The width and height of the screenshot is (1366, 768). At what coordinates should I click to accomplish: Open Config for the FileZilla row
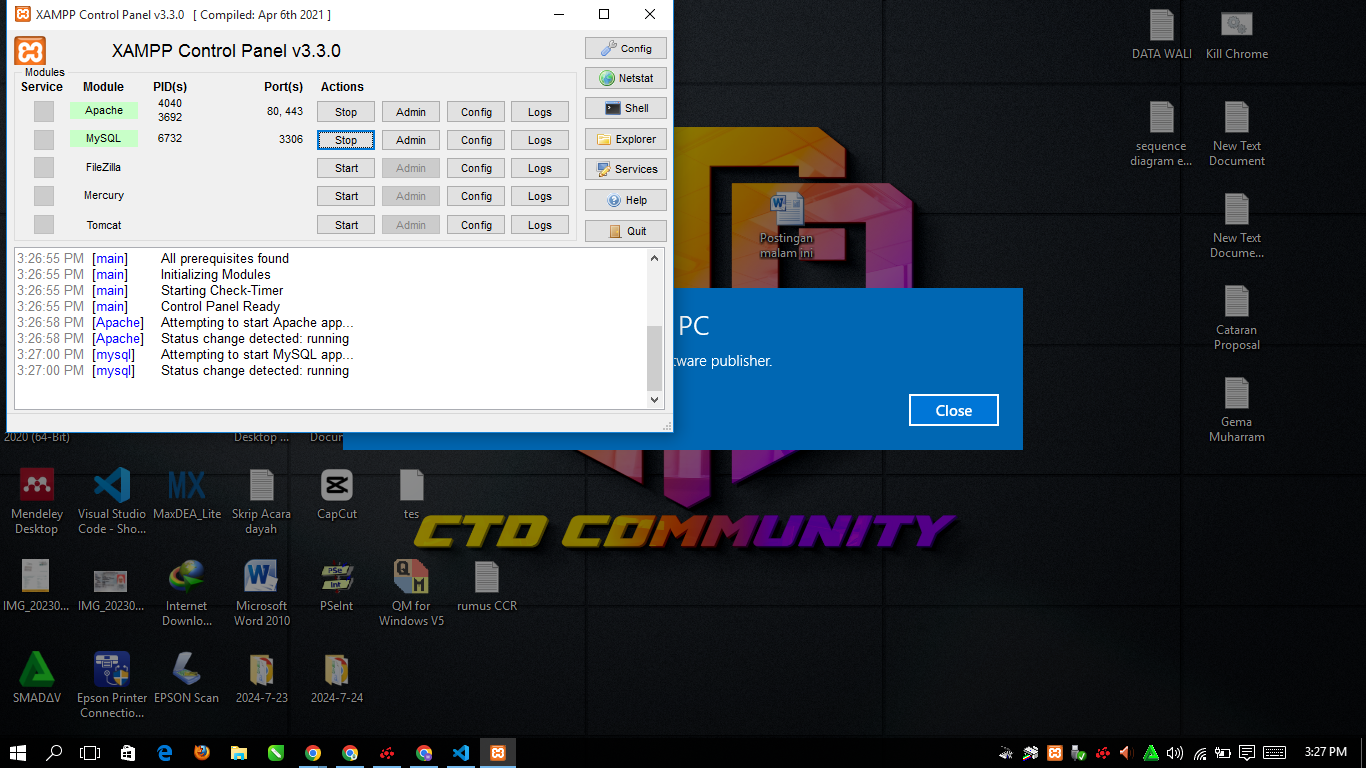point(476,168)
